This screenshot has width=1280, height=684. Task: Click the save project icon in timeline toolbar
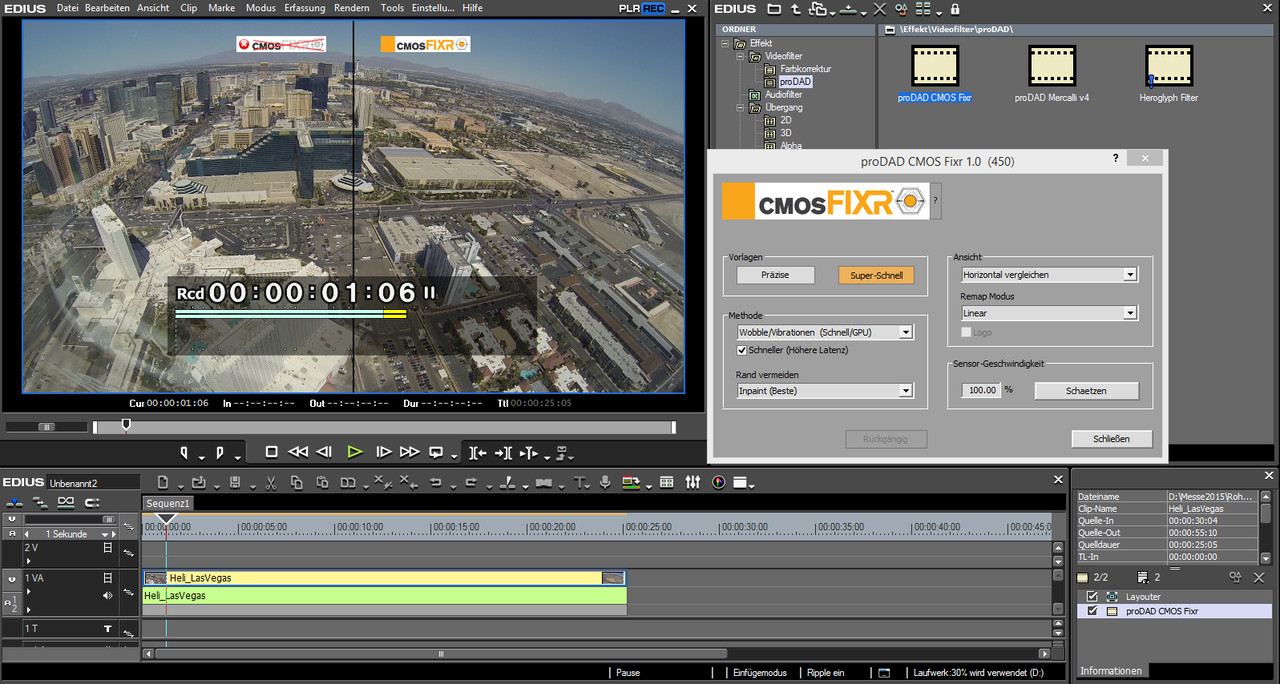coord(235,483)
